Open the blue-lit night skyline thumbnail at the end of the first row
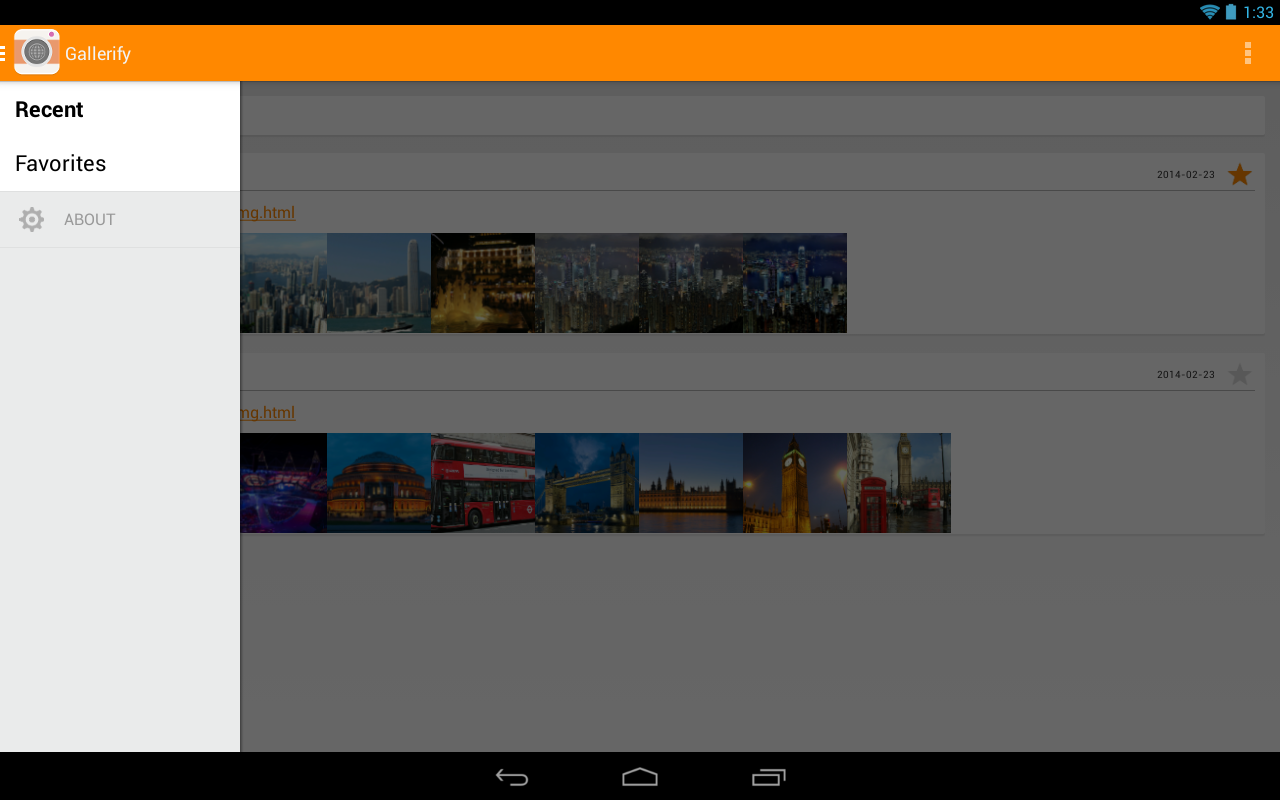Viewport: 1280px width, 800px height. (x=795, y=283)
